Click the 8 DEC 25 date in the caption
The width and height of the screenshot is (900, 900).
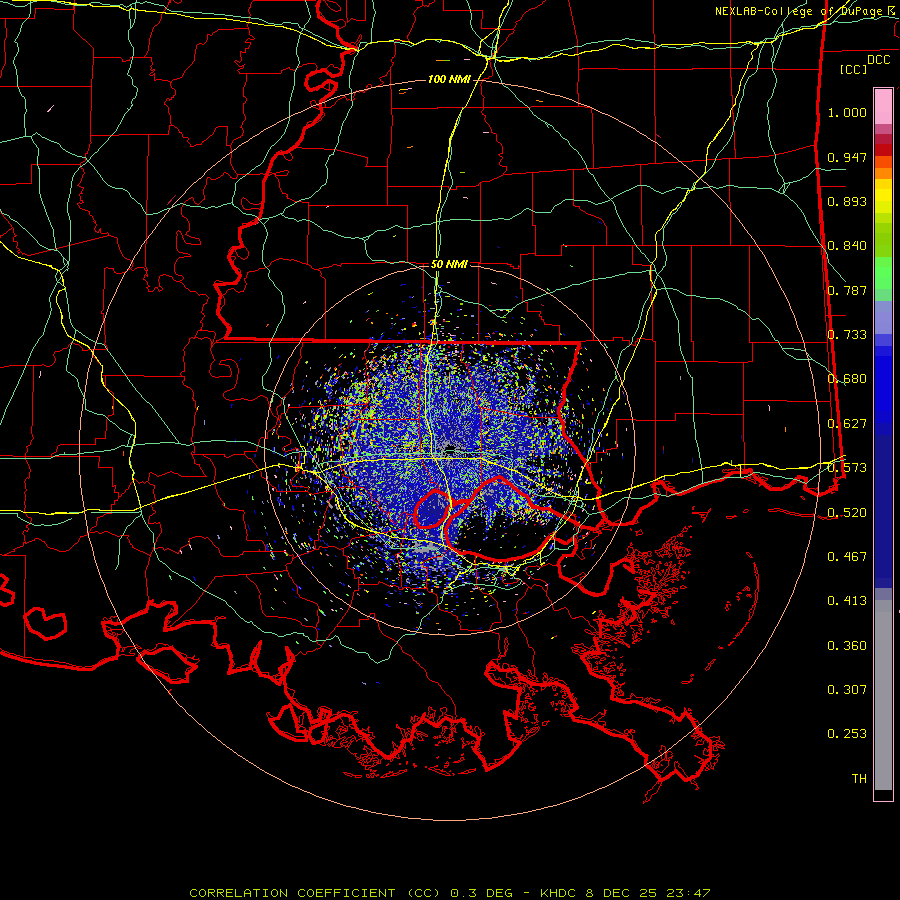621,893
